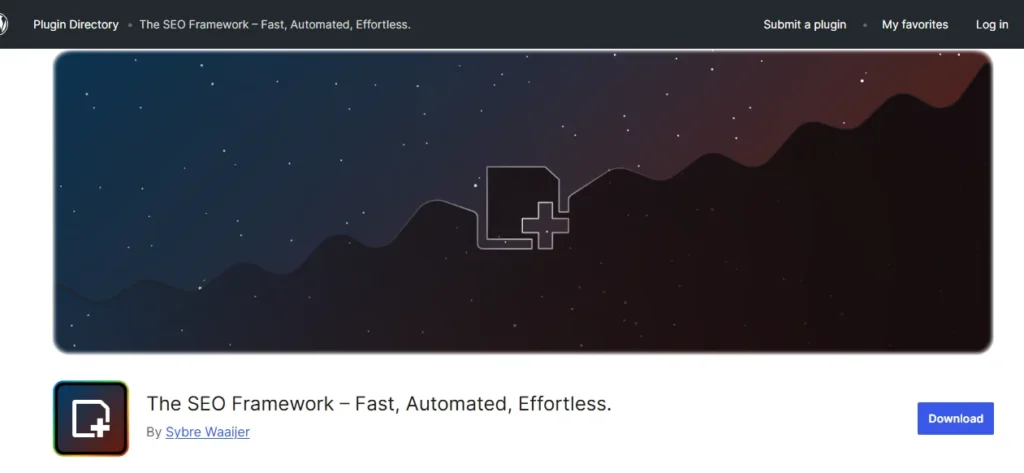The height and width of the screenshot is (473, 1024).
Task: Select The SEO Framework breadcrumb in header
Action: [275, 25]
